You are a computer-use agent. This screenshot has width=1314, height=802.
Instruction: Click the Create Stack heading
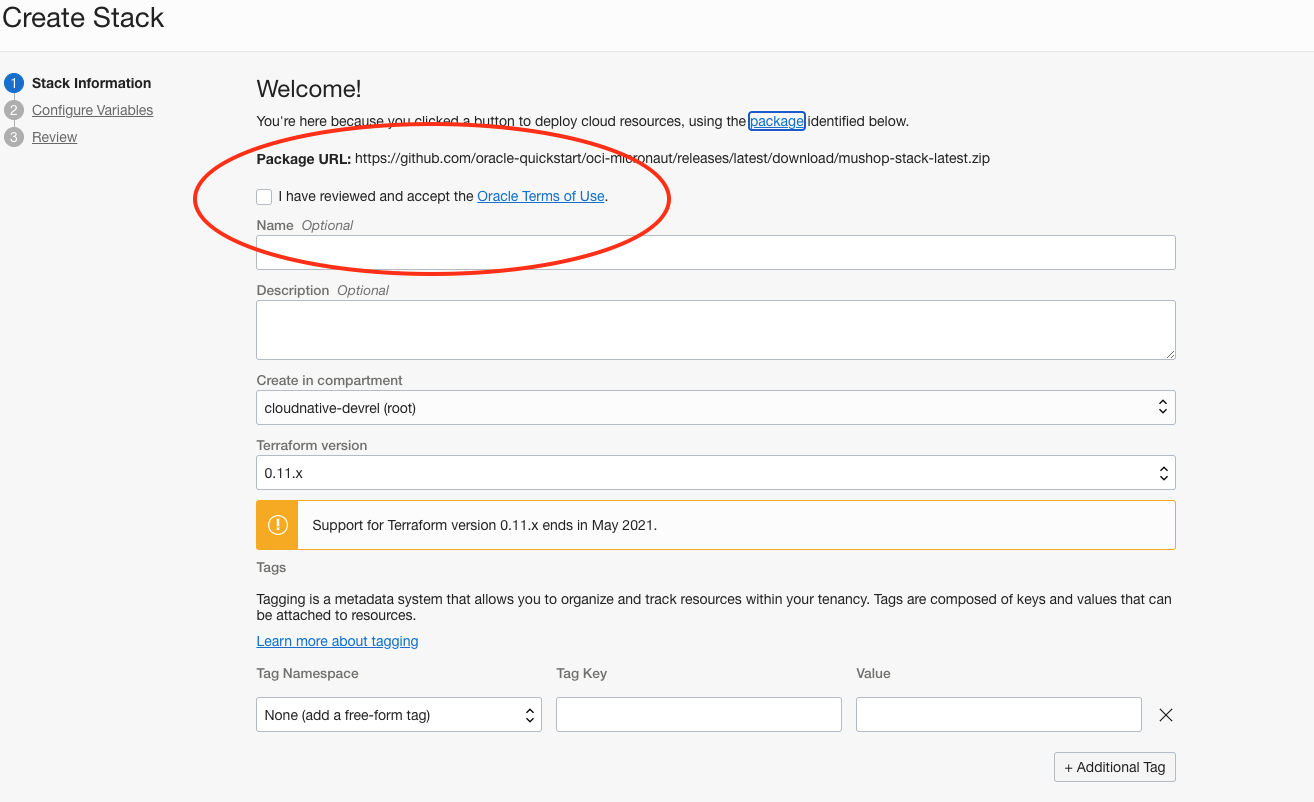(x=83, y=18)
